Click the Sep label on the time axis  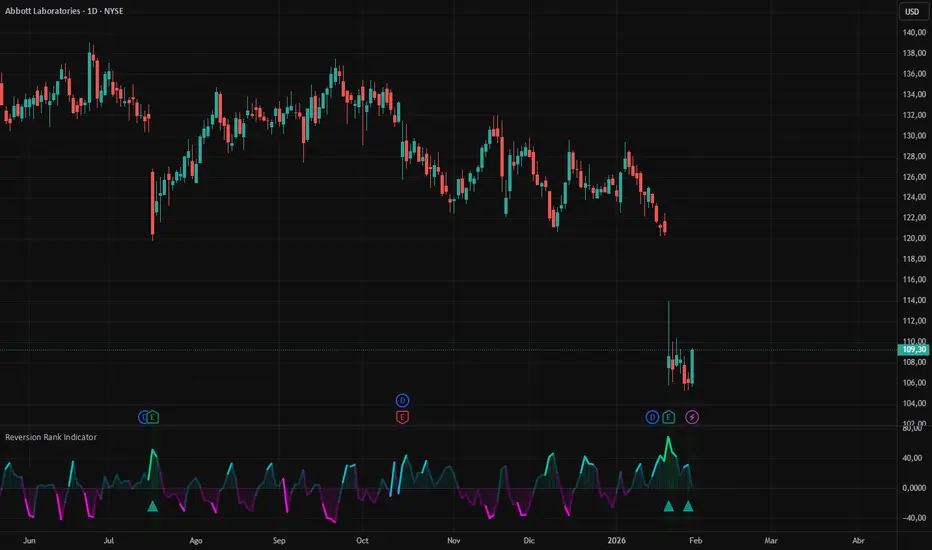(279, 540)
